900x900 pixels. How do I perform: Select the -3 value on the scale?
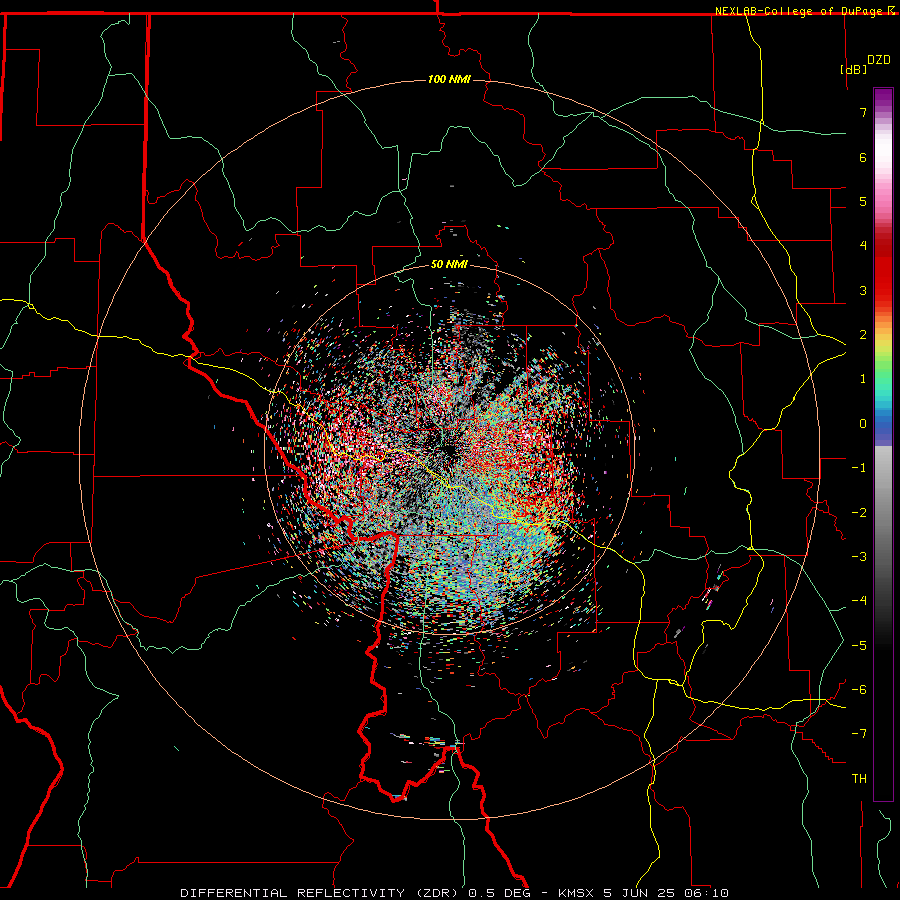tap(859, 557)
